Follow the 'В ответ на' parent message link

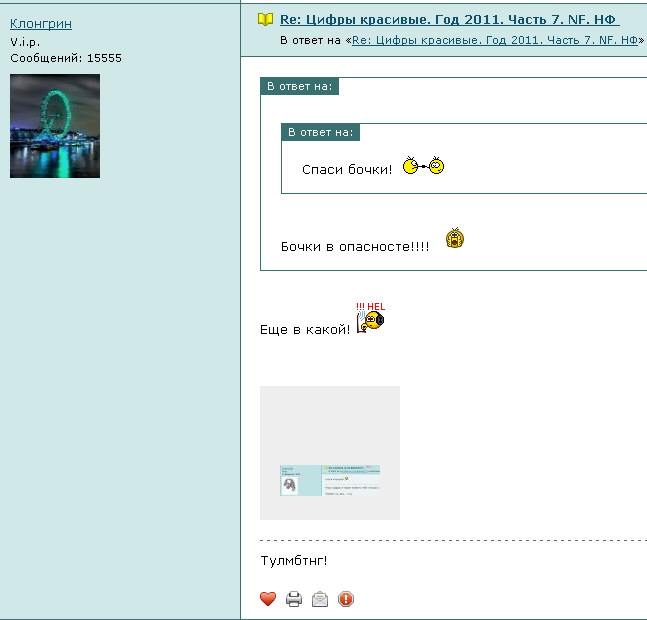click(x=495, y=40)
